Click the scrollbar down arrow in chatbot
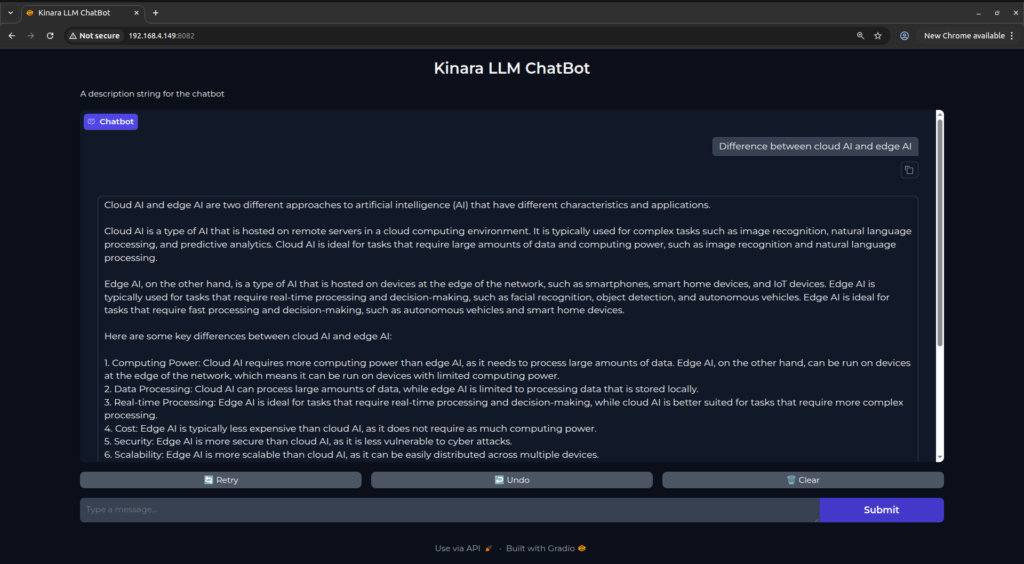This screenshot has height=564, width=1024. (x=940, y=458)
